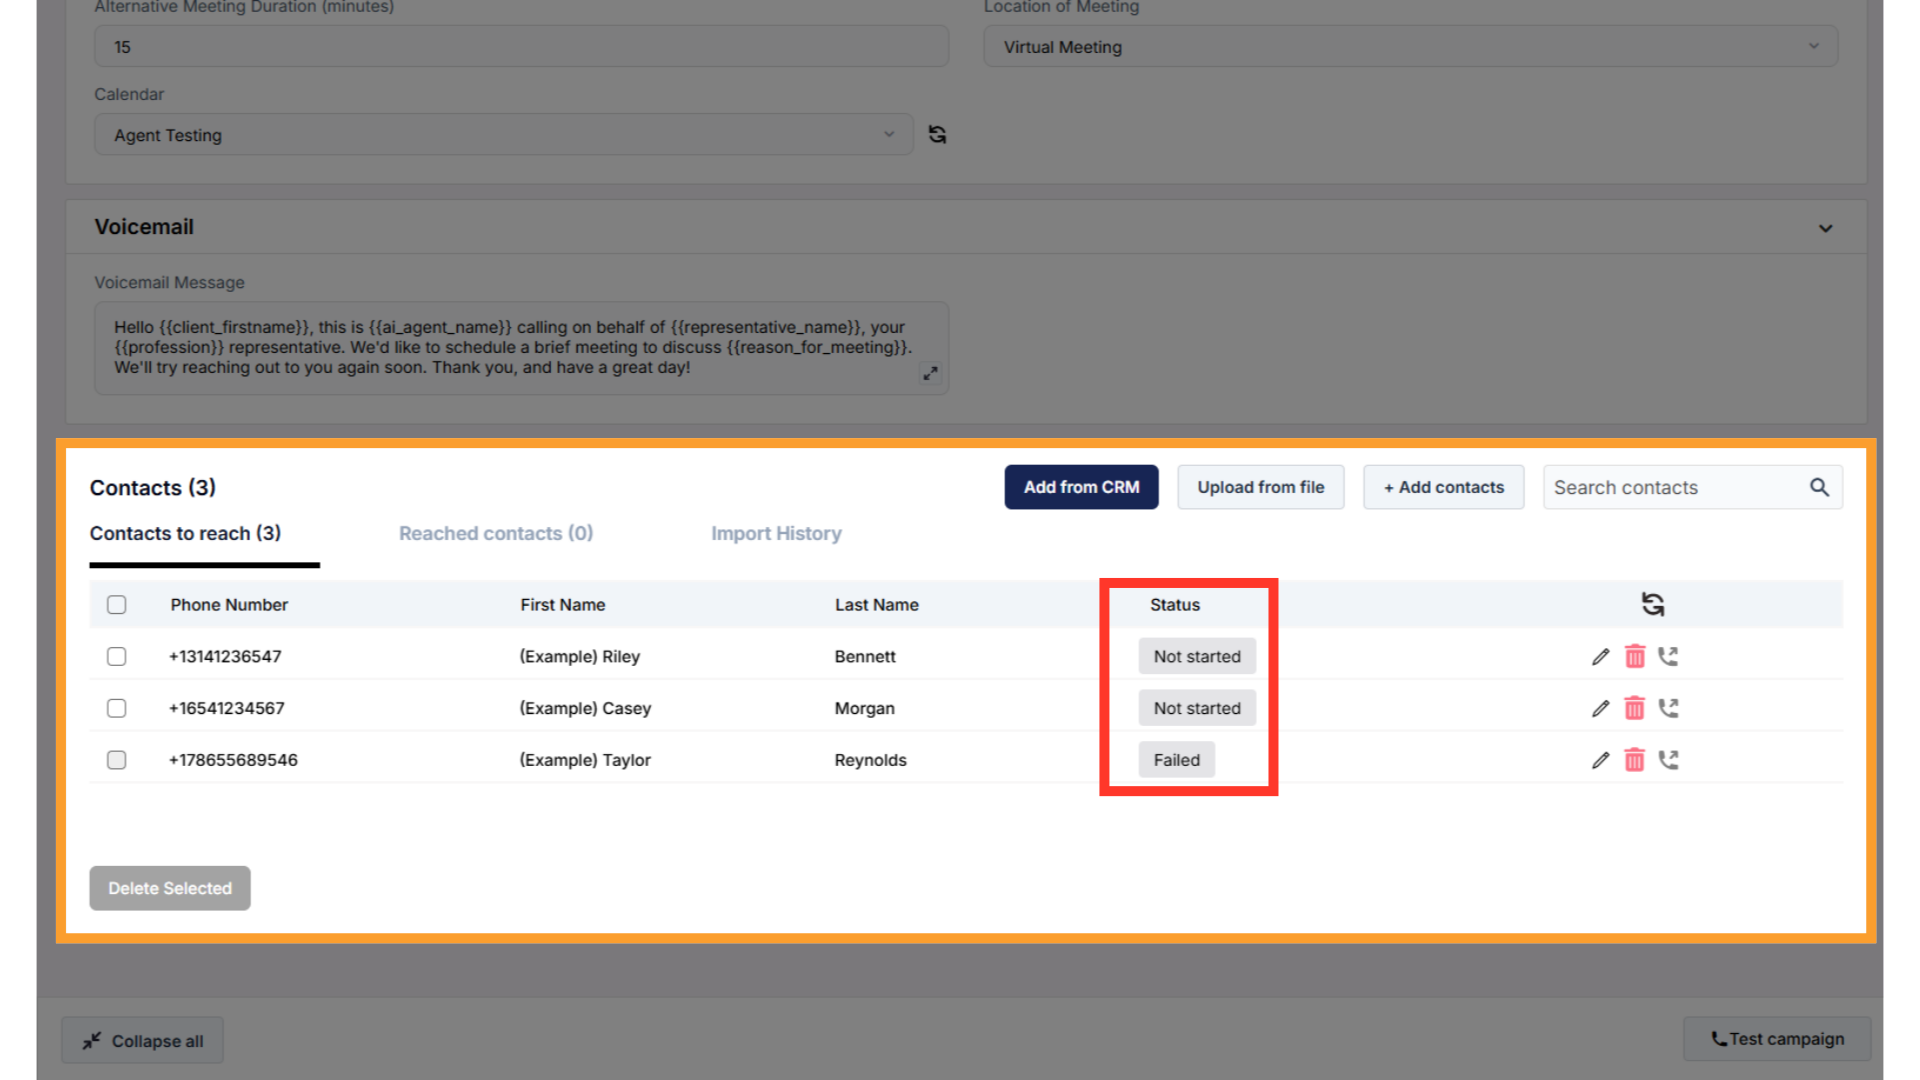The width and height of the screenshot is (1920, 1080).
Task: Click Add from CRM button
Action: click(x=1081, y=487)
